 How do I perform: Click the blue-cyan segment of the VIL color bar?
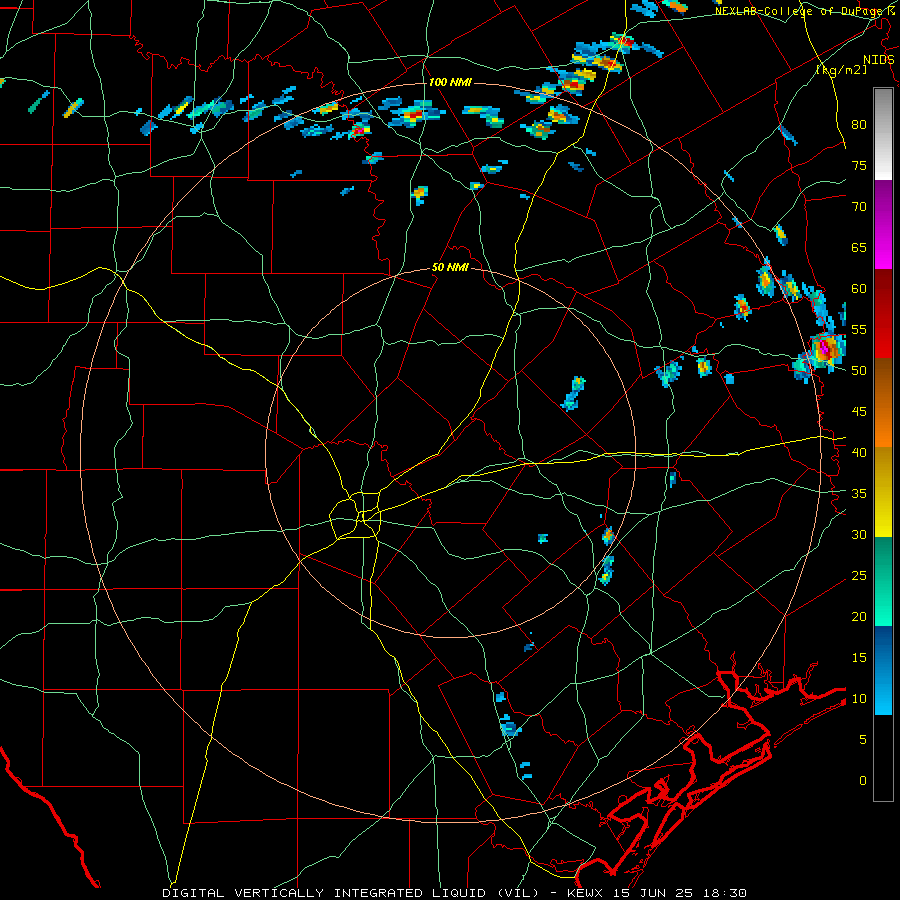coord(883,670)
